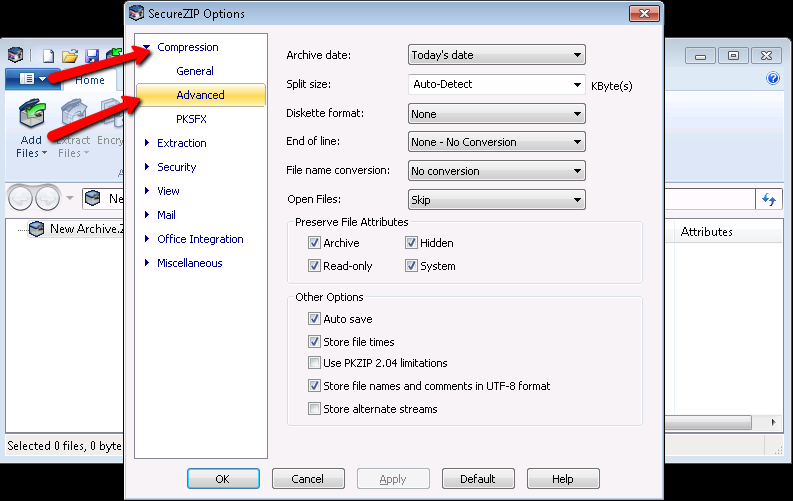
Task: Uncheck the Auto save checkbox
Action: [x=315, y=319]
